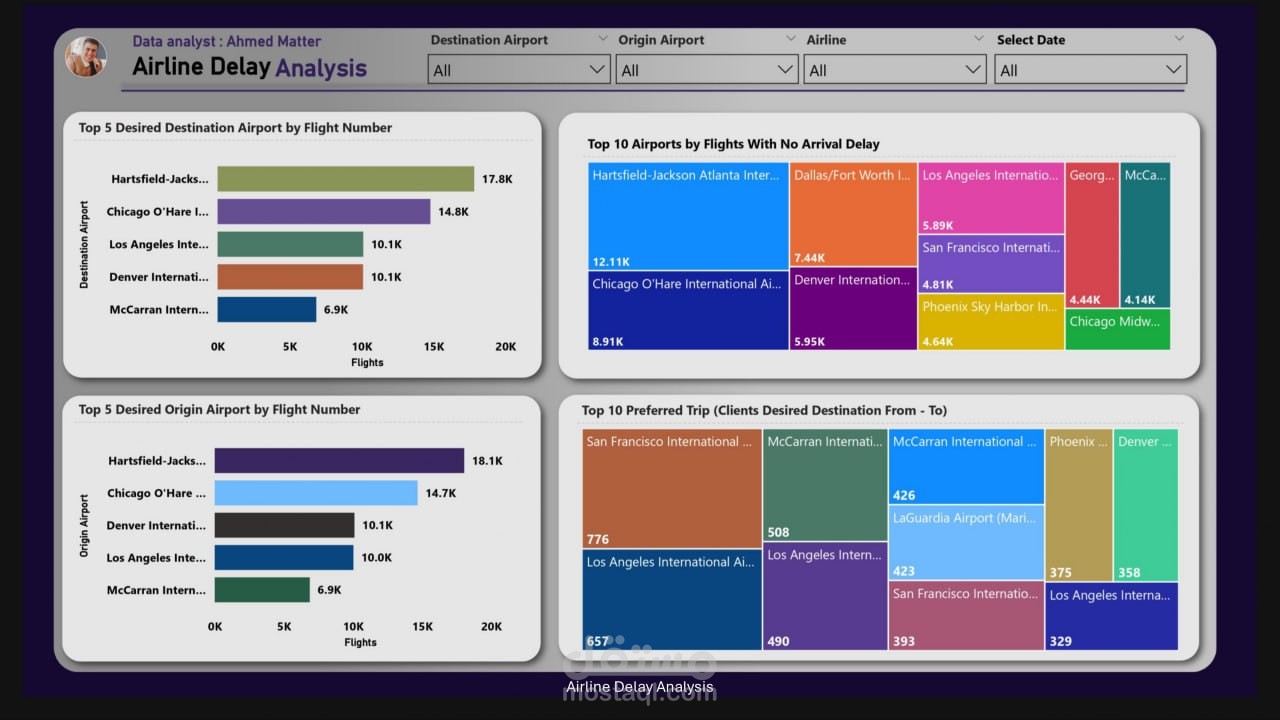Click "McCarran Intern..." label in origin chart

[157, 590]
